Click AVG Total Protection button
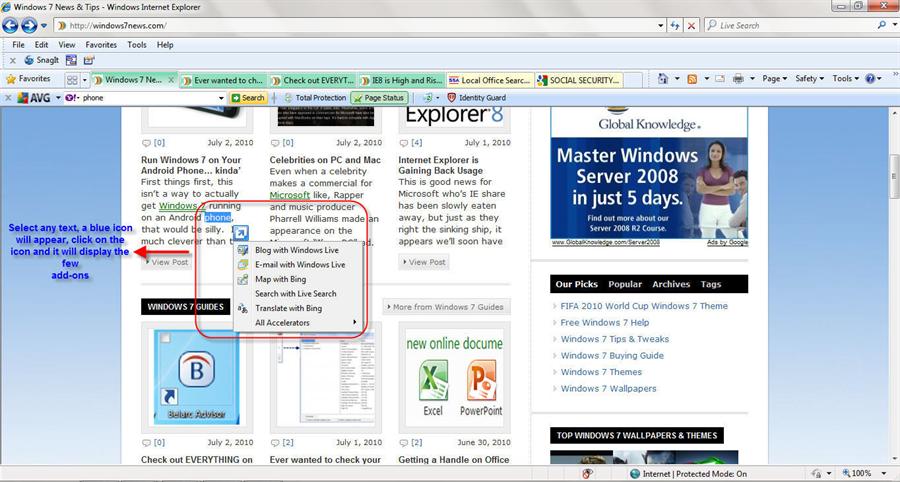 (x=315, y=98)
